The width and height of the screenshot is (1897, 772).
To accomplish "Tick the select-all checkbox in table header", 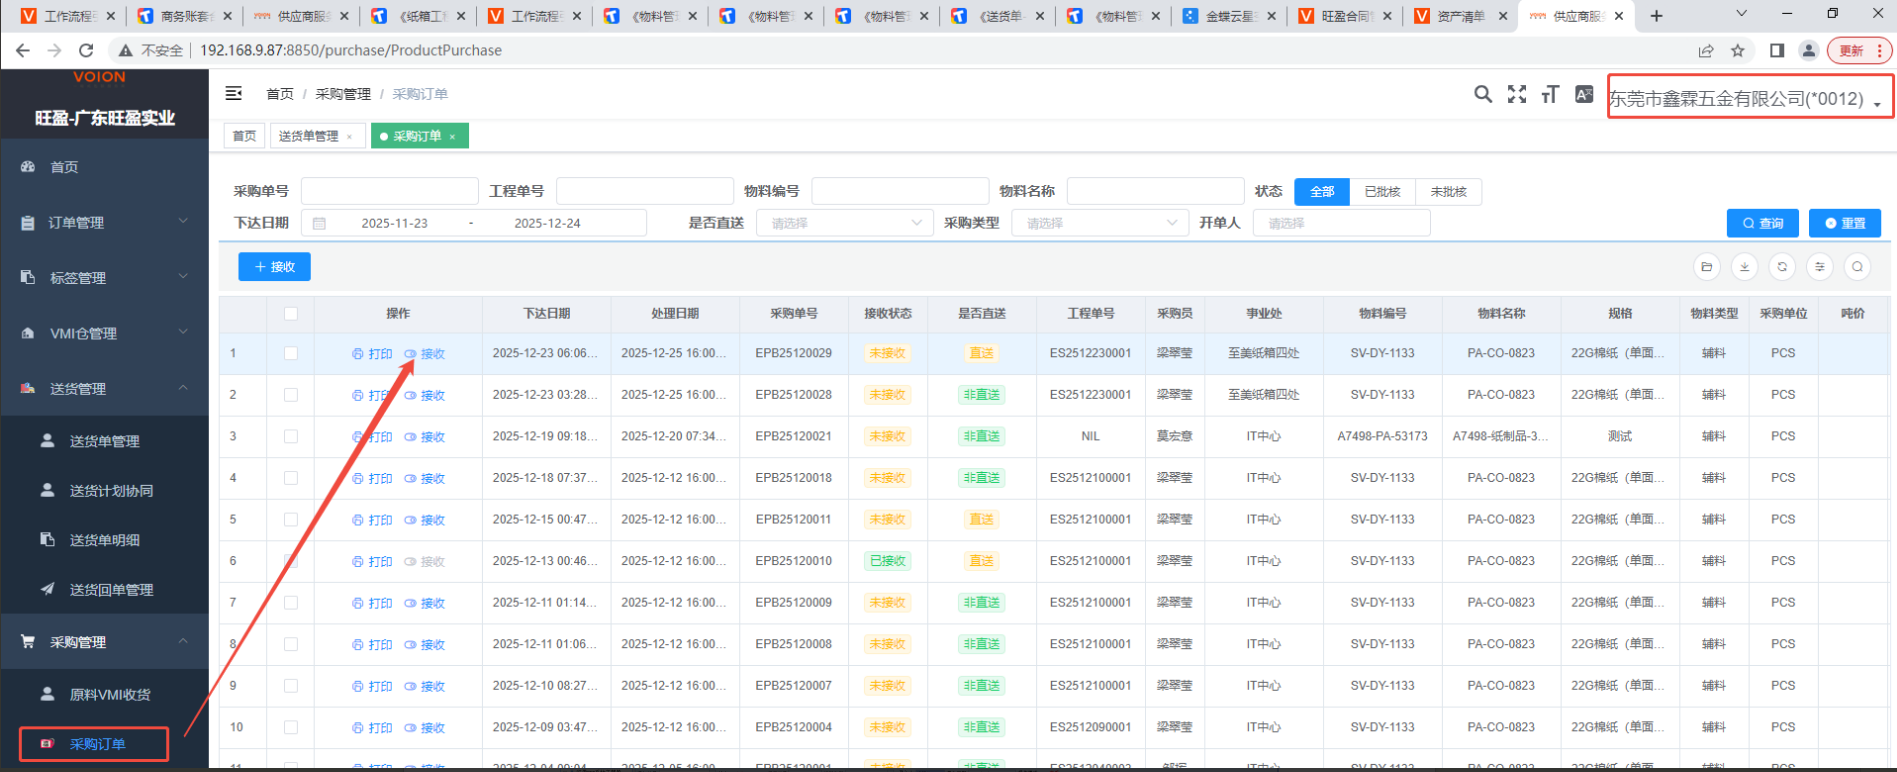I will (x=291, y=313).
